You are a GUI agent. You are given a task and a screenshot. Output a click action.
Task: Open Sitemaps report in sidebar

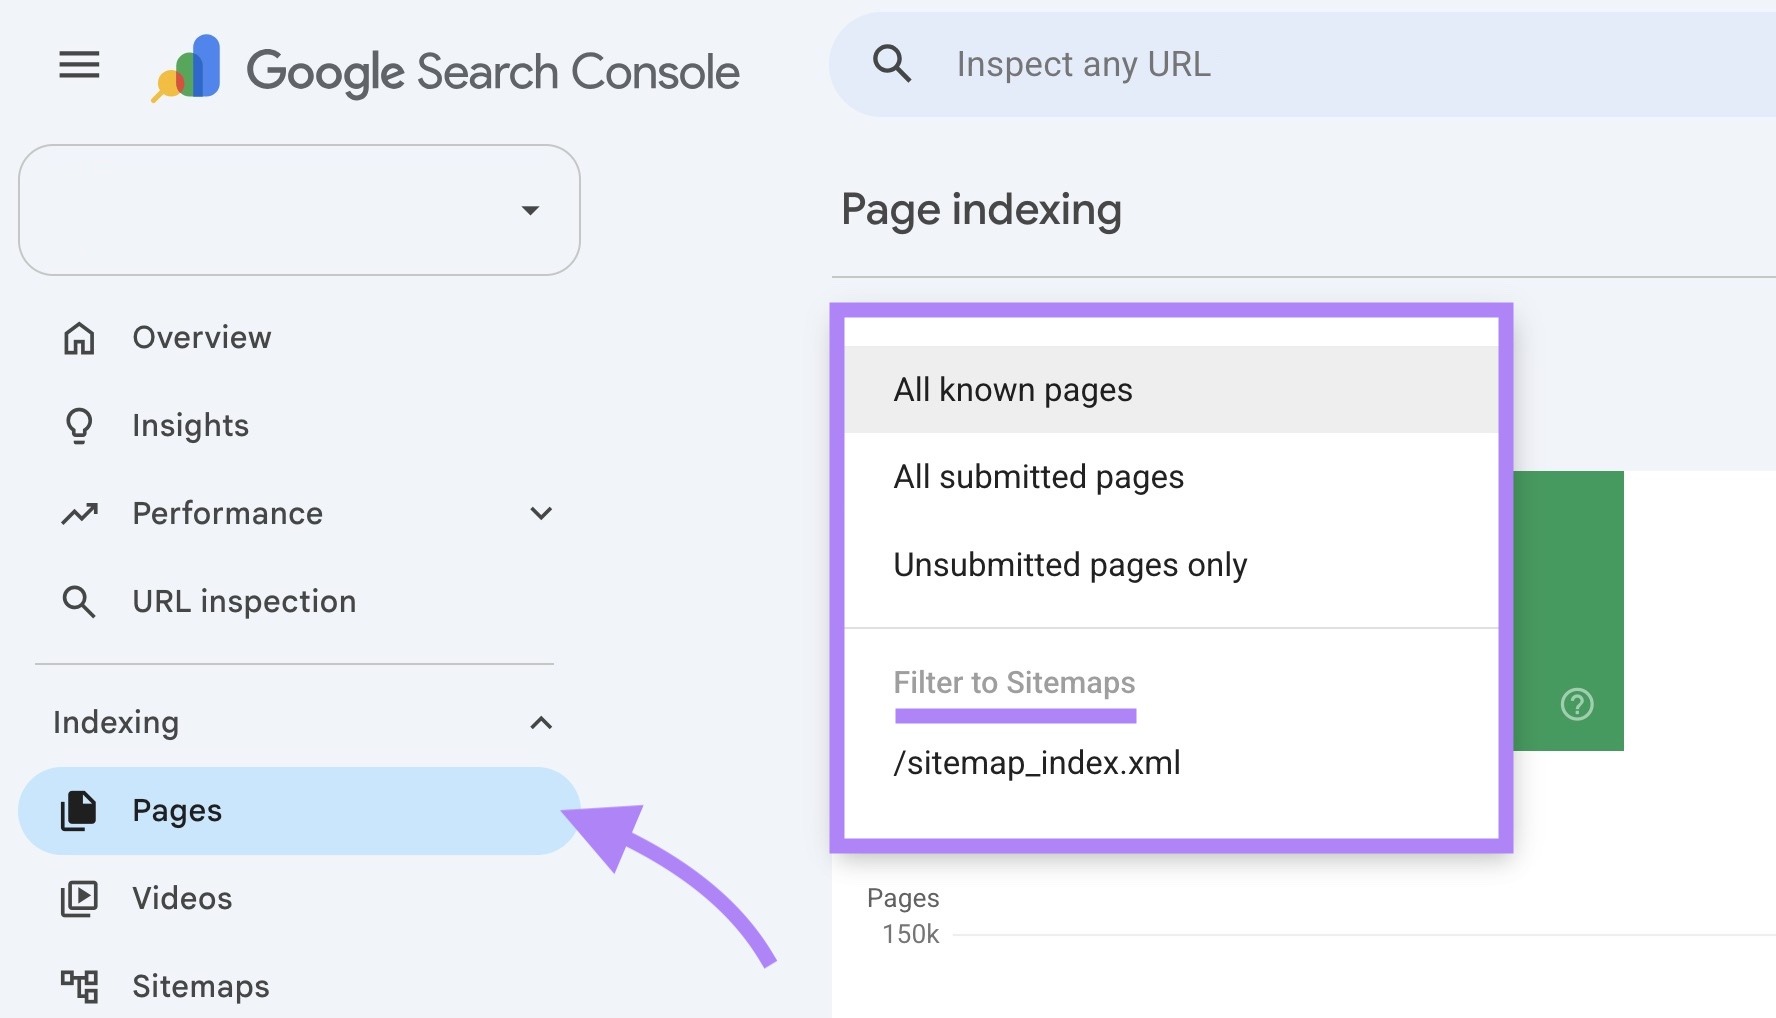tap(201, 986)
